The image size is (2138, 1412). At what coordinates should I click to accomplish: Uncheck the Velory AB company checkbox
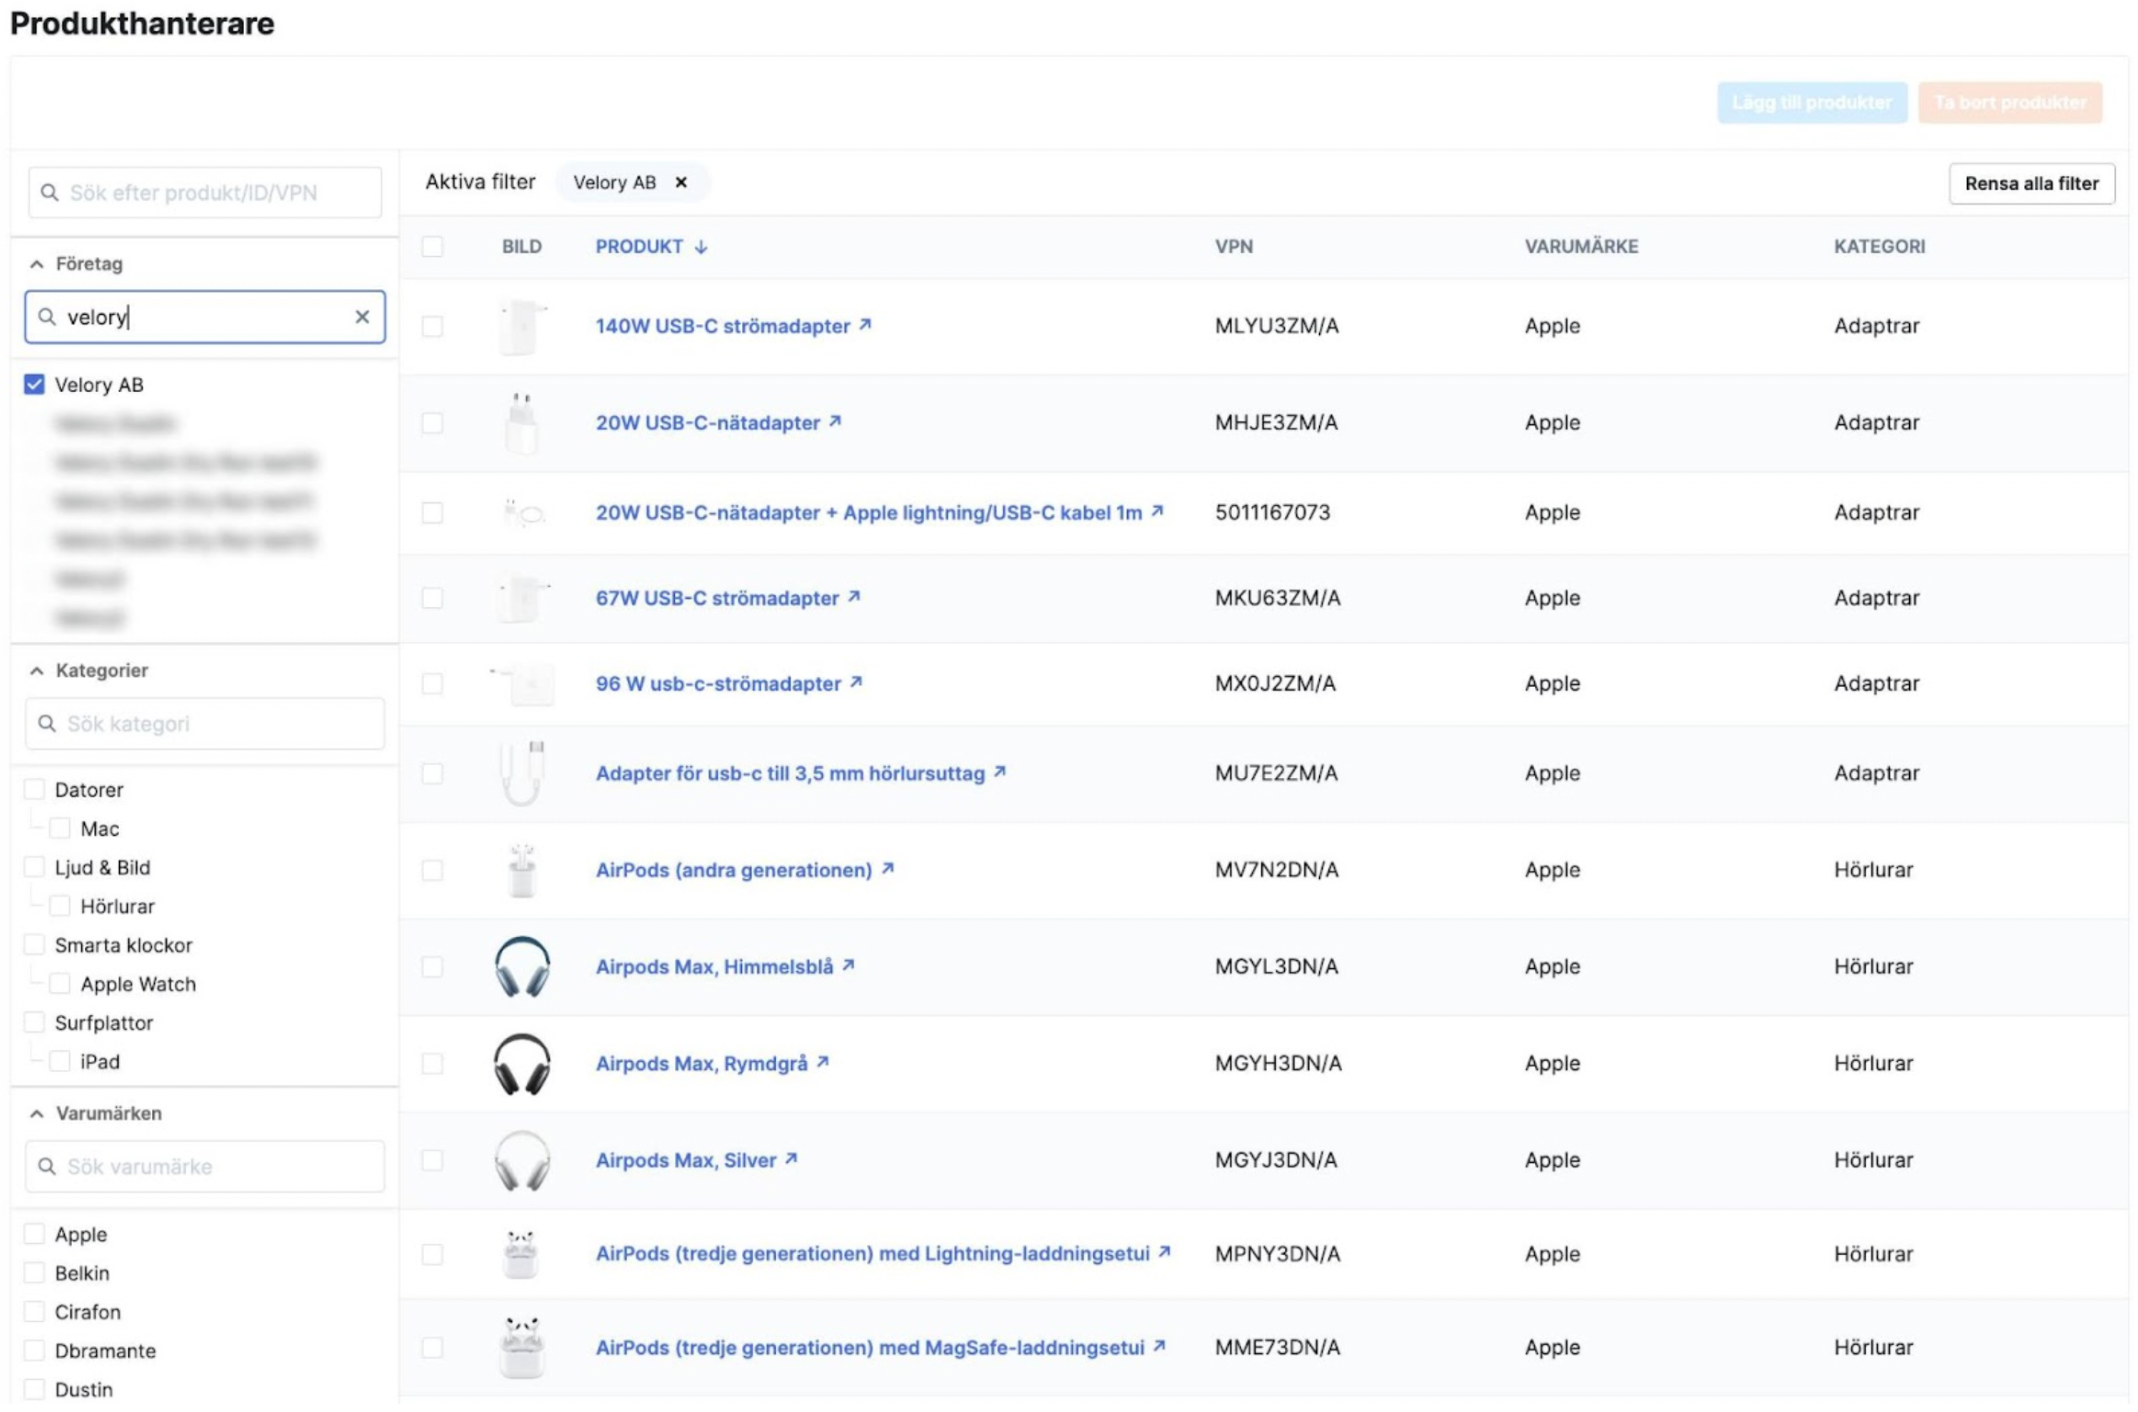[x=34, y=384]
